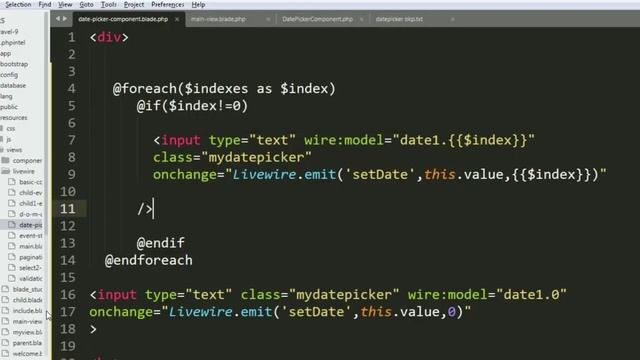This screenshot has width=640, height=360.
Task: Switch to DatePickerComponent.php tab
Action: click(318, 19)
